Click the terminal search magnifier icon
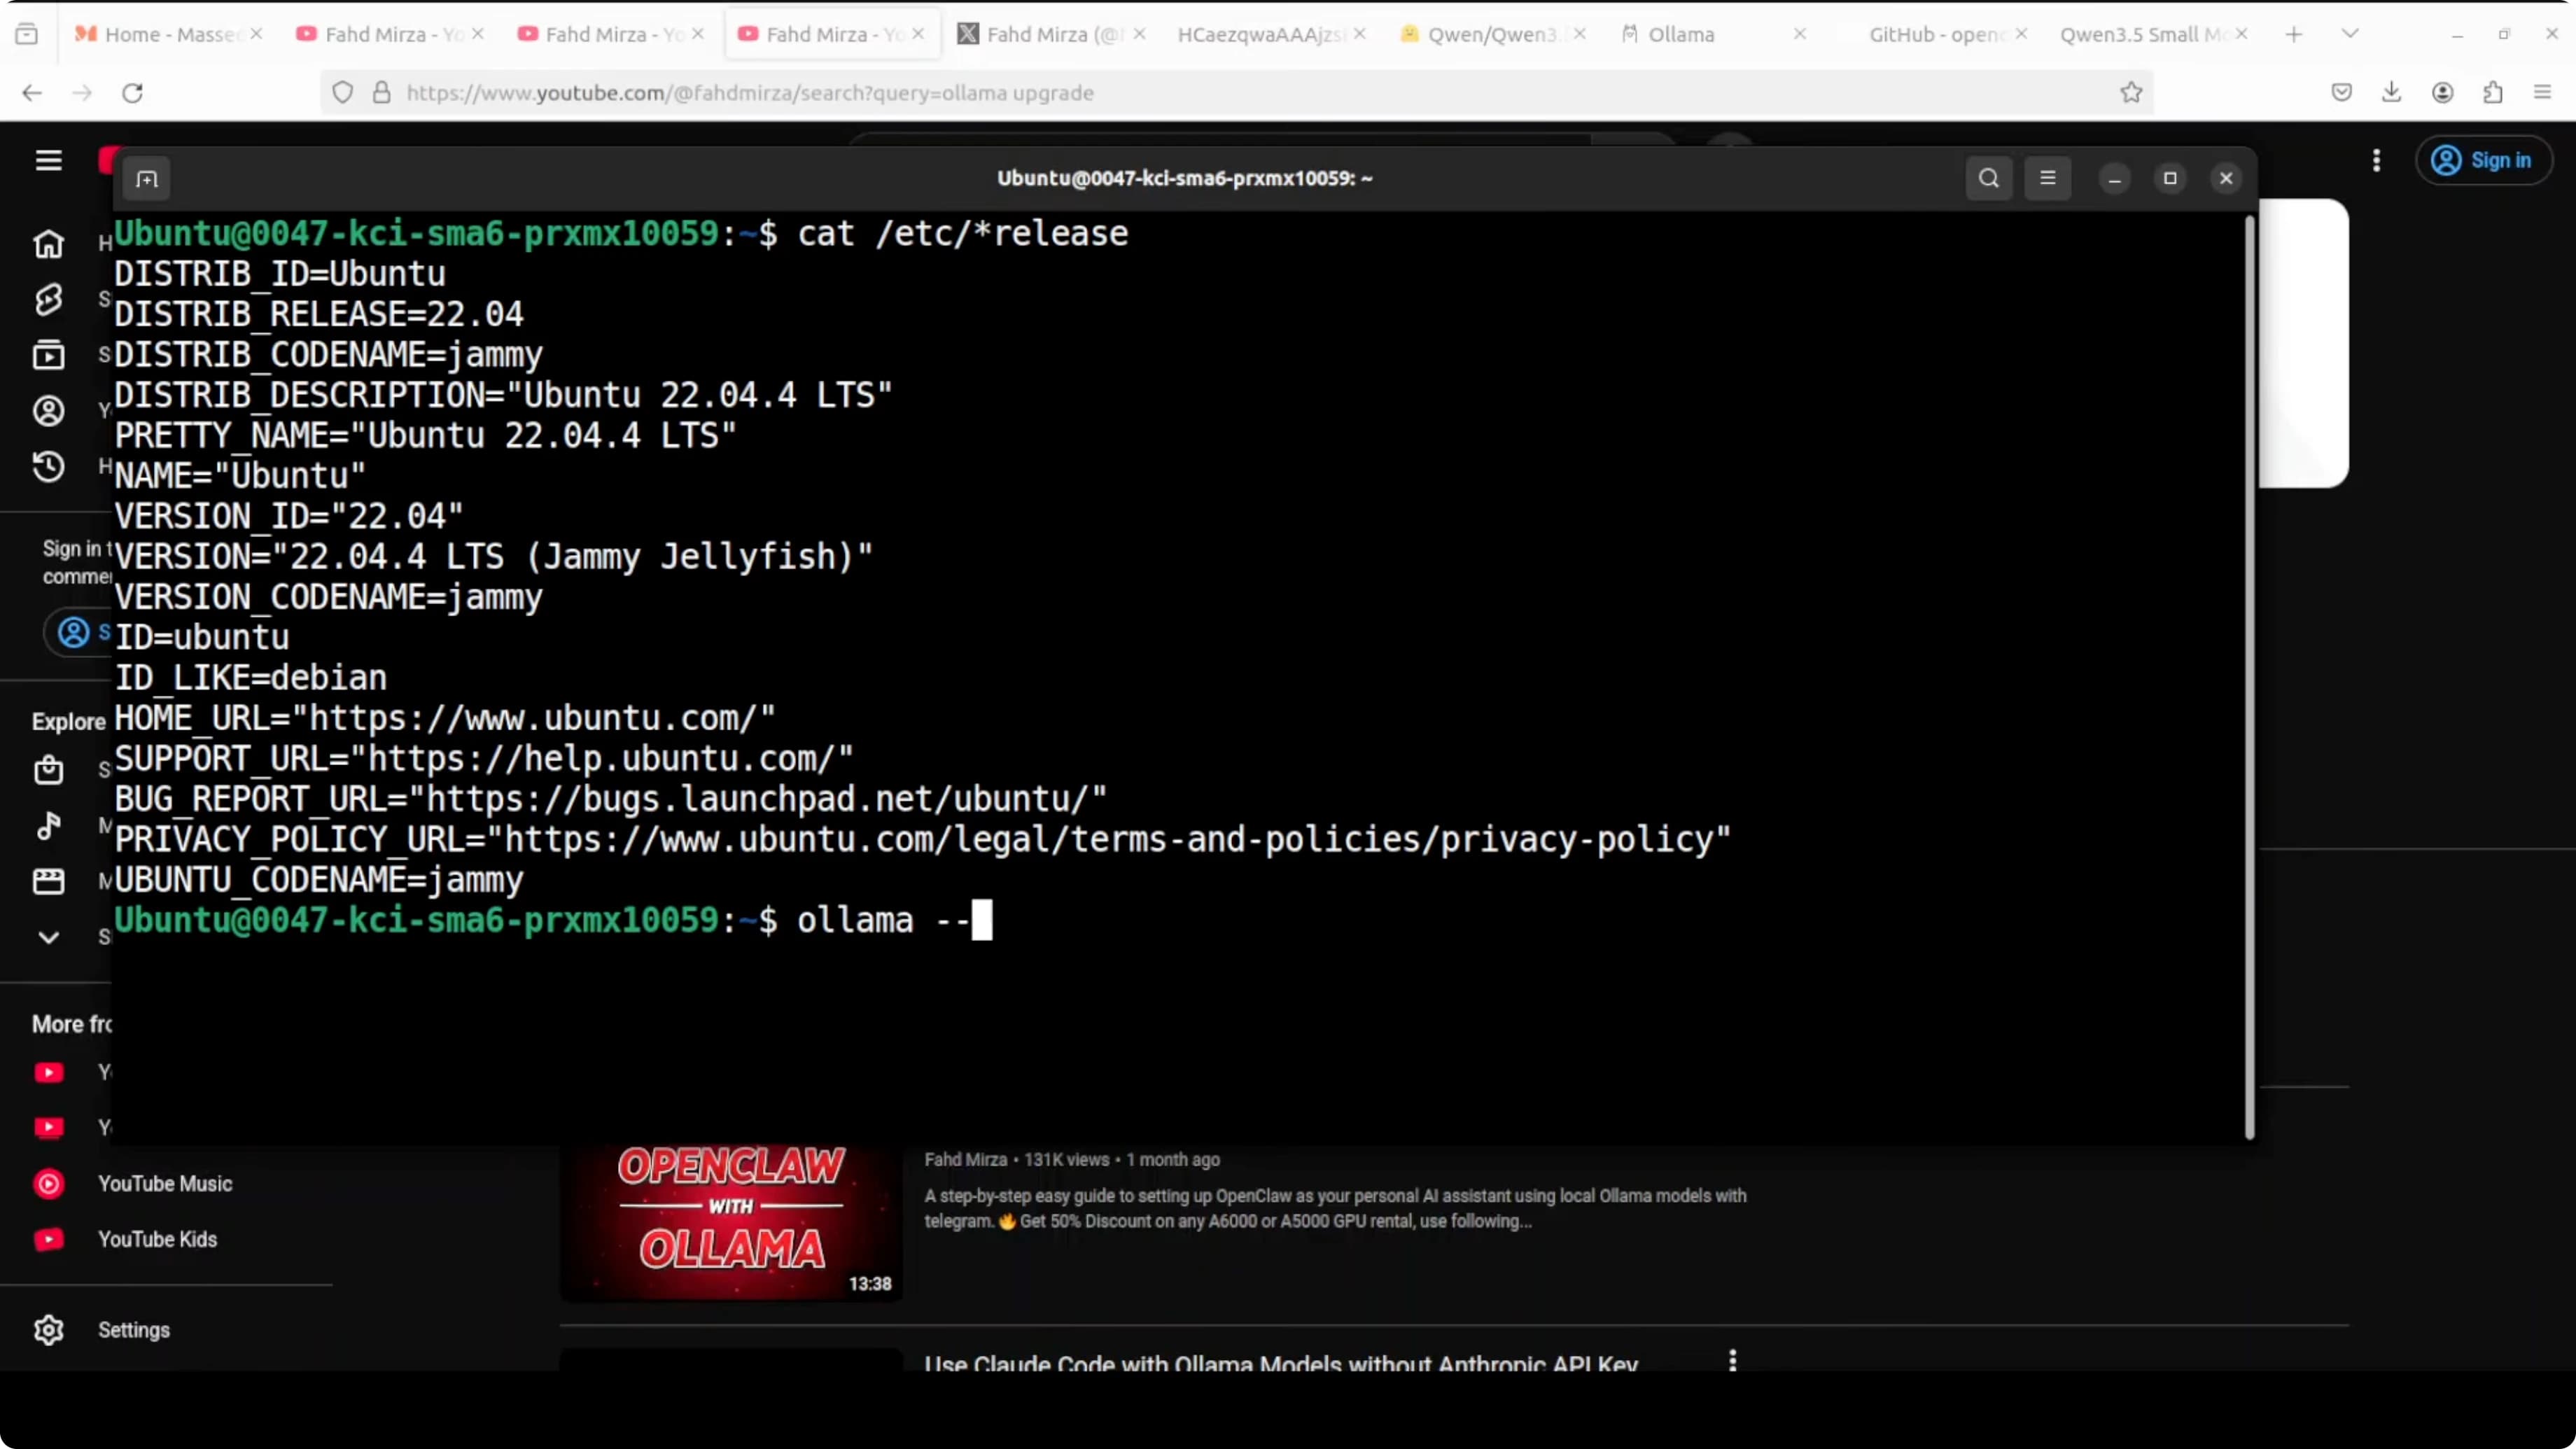The width and height of the screenshot is (2576, 1449). click(1988, 178)
